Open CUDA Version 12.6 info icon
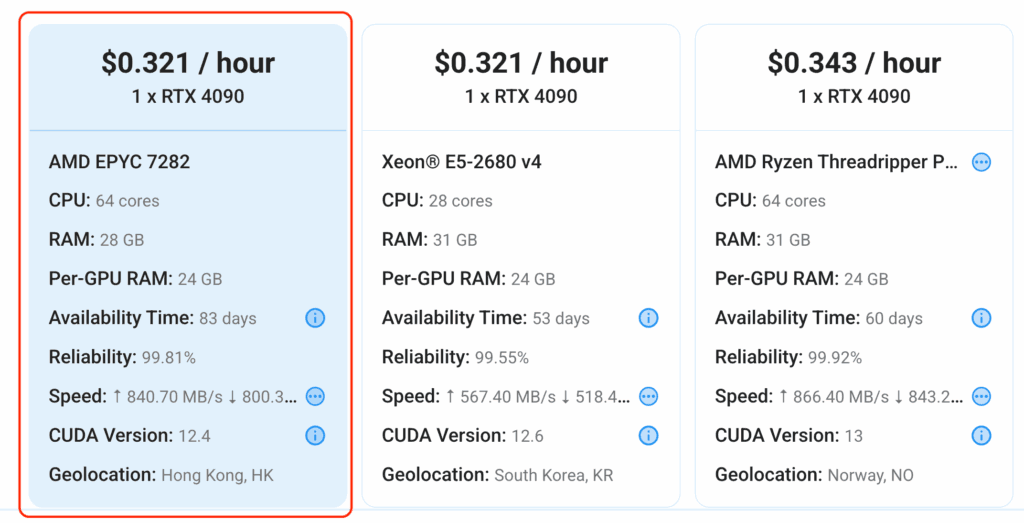This screenshot has width=1024, height=523. coord(648,435)
